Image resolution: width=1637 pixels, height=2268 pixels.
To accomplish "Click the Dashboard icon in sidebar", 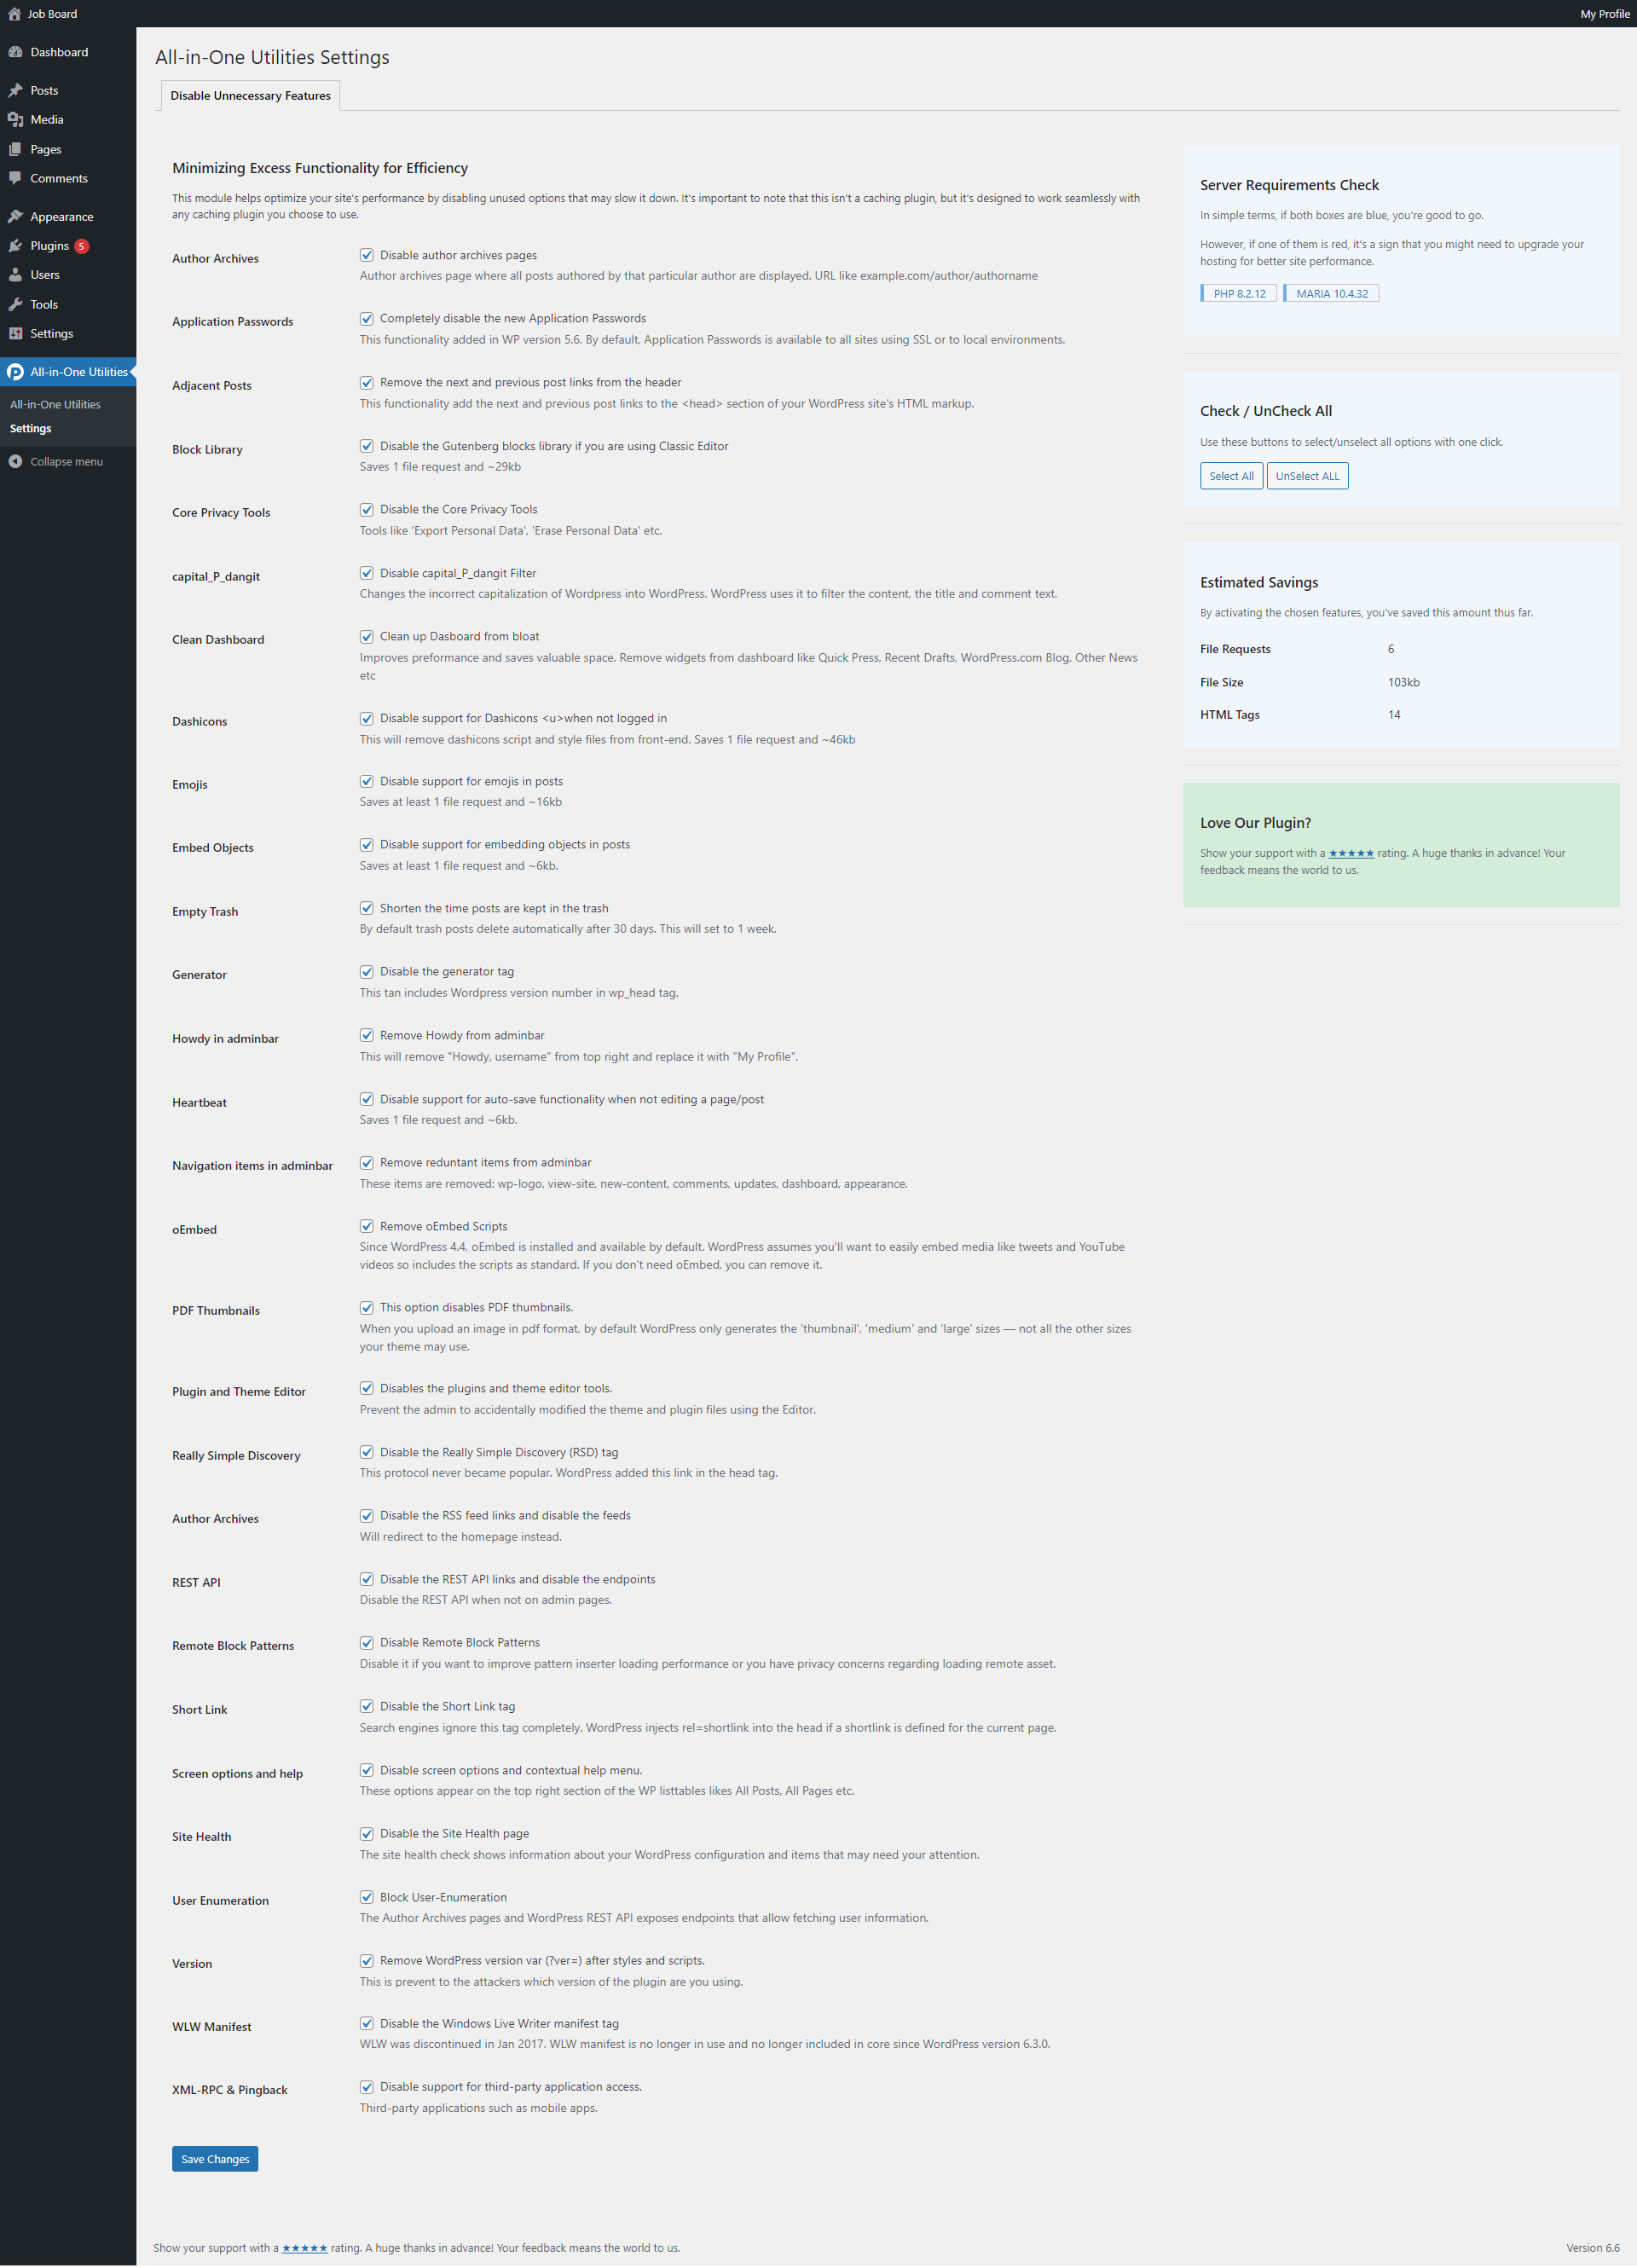I will coord(16,53).
